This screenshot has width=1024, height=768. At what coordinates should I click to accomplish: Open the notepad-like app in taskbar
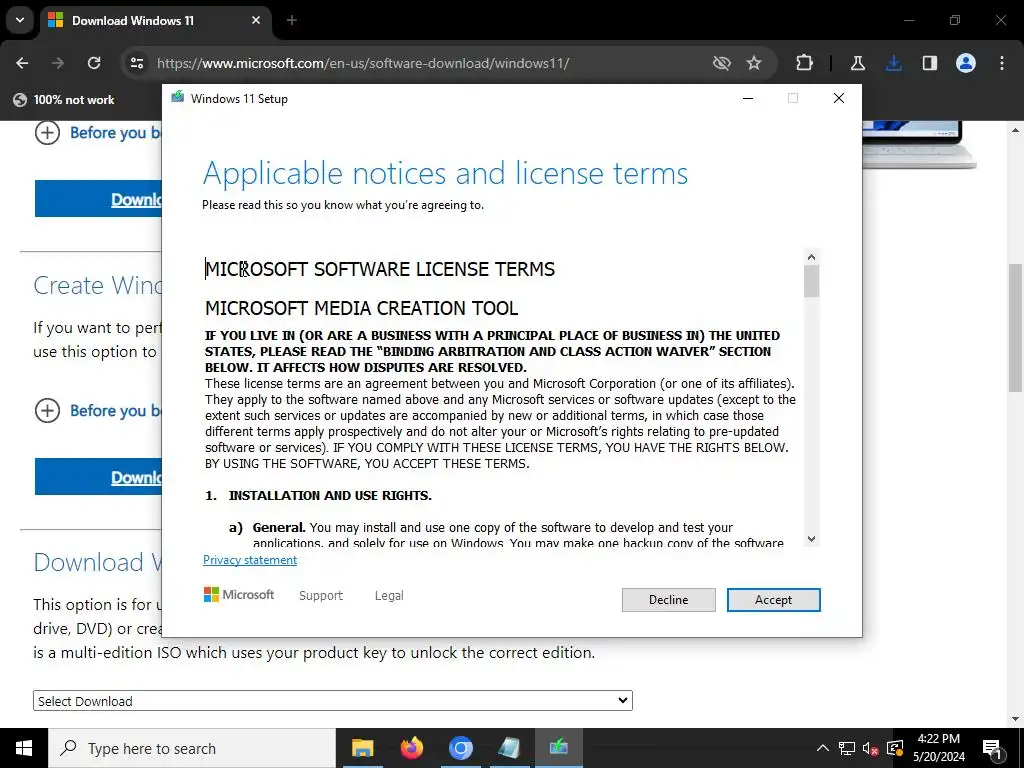click(509, 748)
